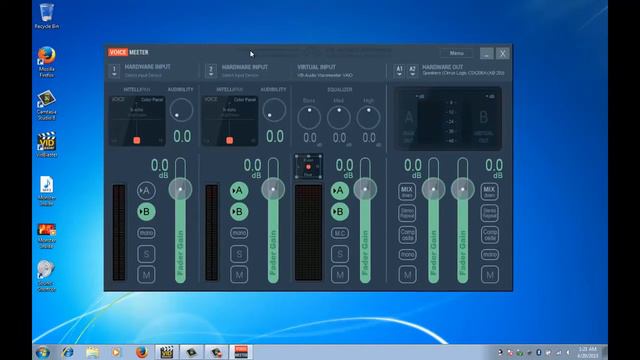Toggle mono on Hardware Input 1 strip
640x360 pixels.
click(x=146, y=233)
